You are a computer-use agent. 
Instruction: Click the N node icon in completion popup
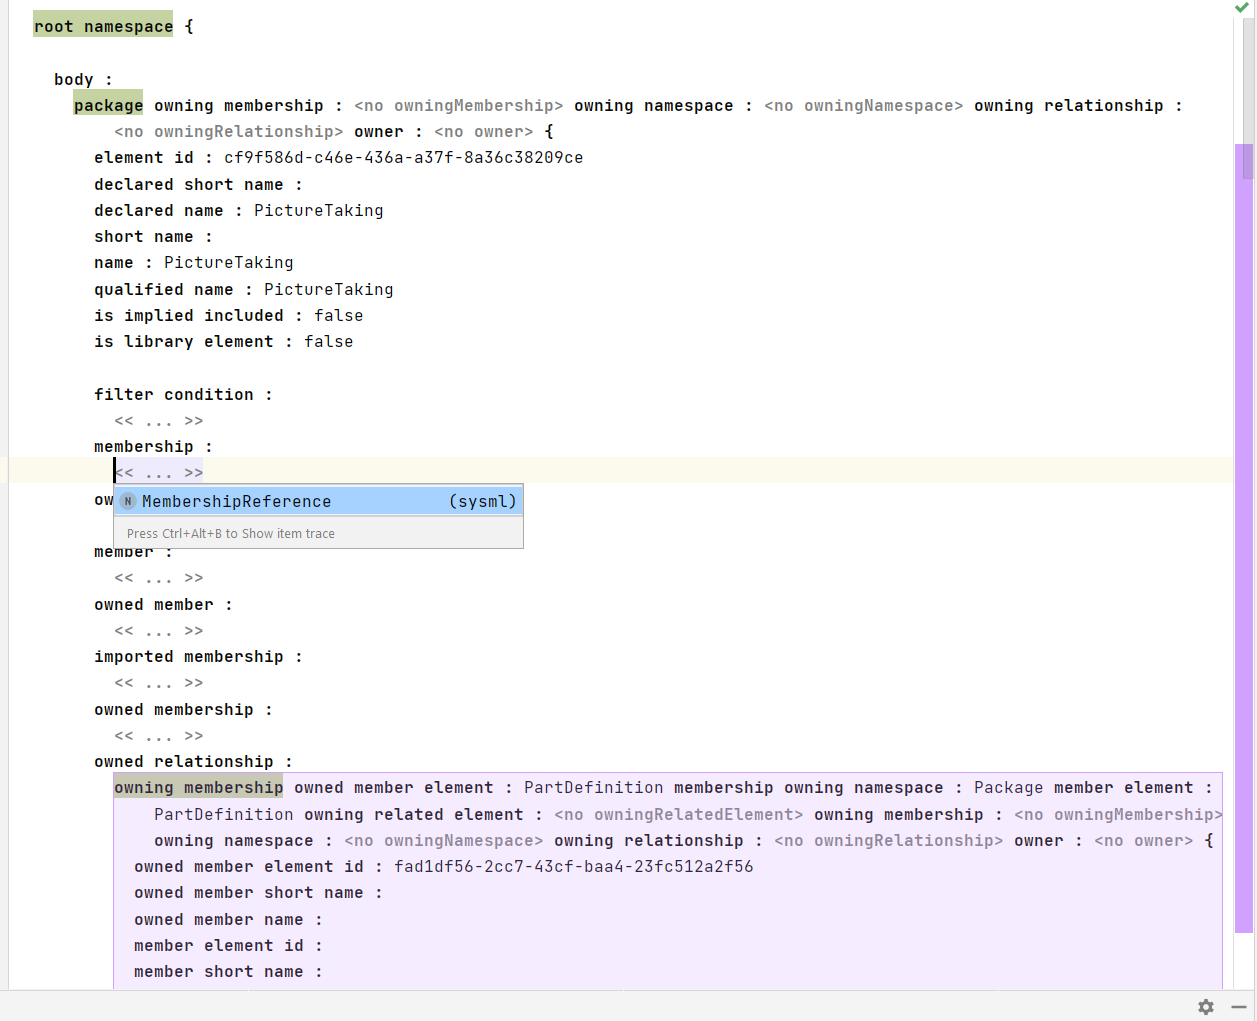coord(128,501)
